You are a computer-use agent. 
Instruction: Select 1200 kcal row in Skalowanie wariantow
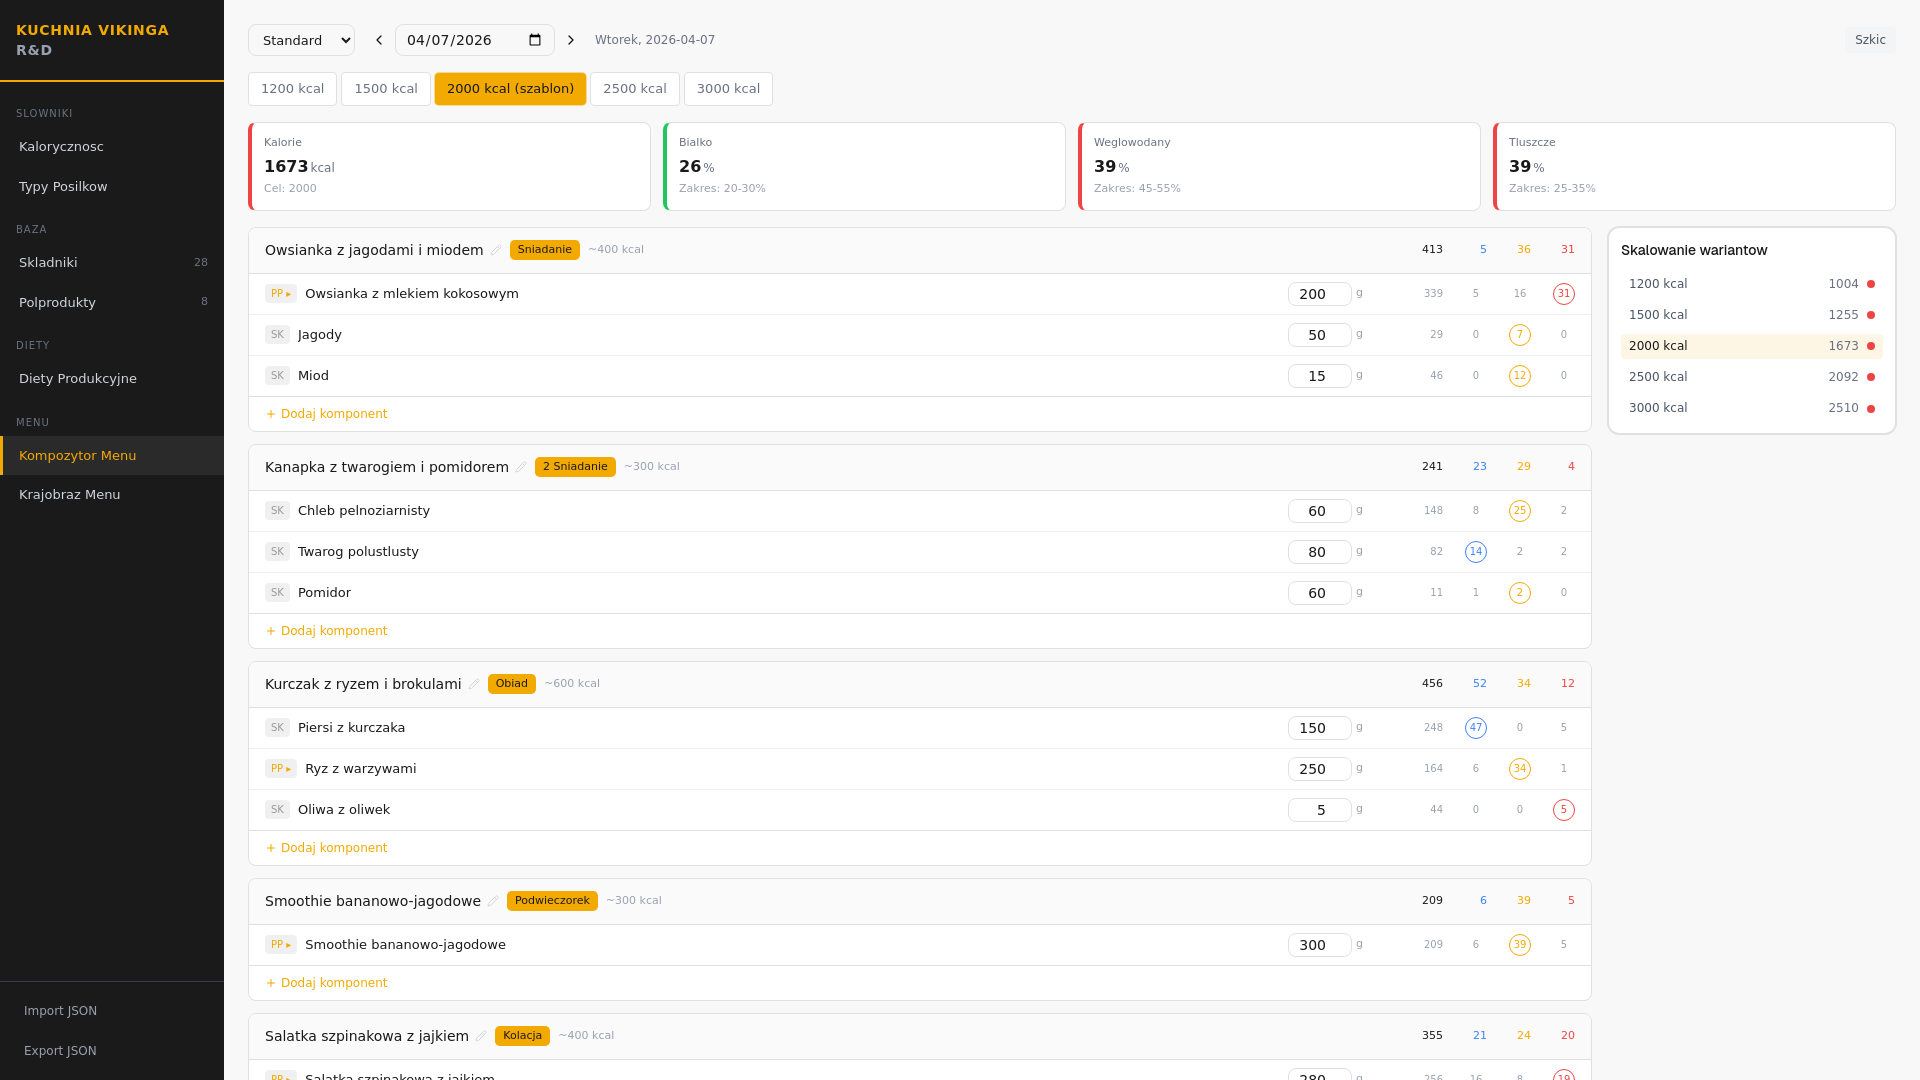1751,284
